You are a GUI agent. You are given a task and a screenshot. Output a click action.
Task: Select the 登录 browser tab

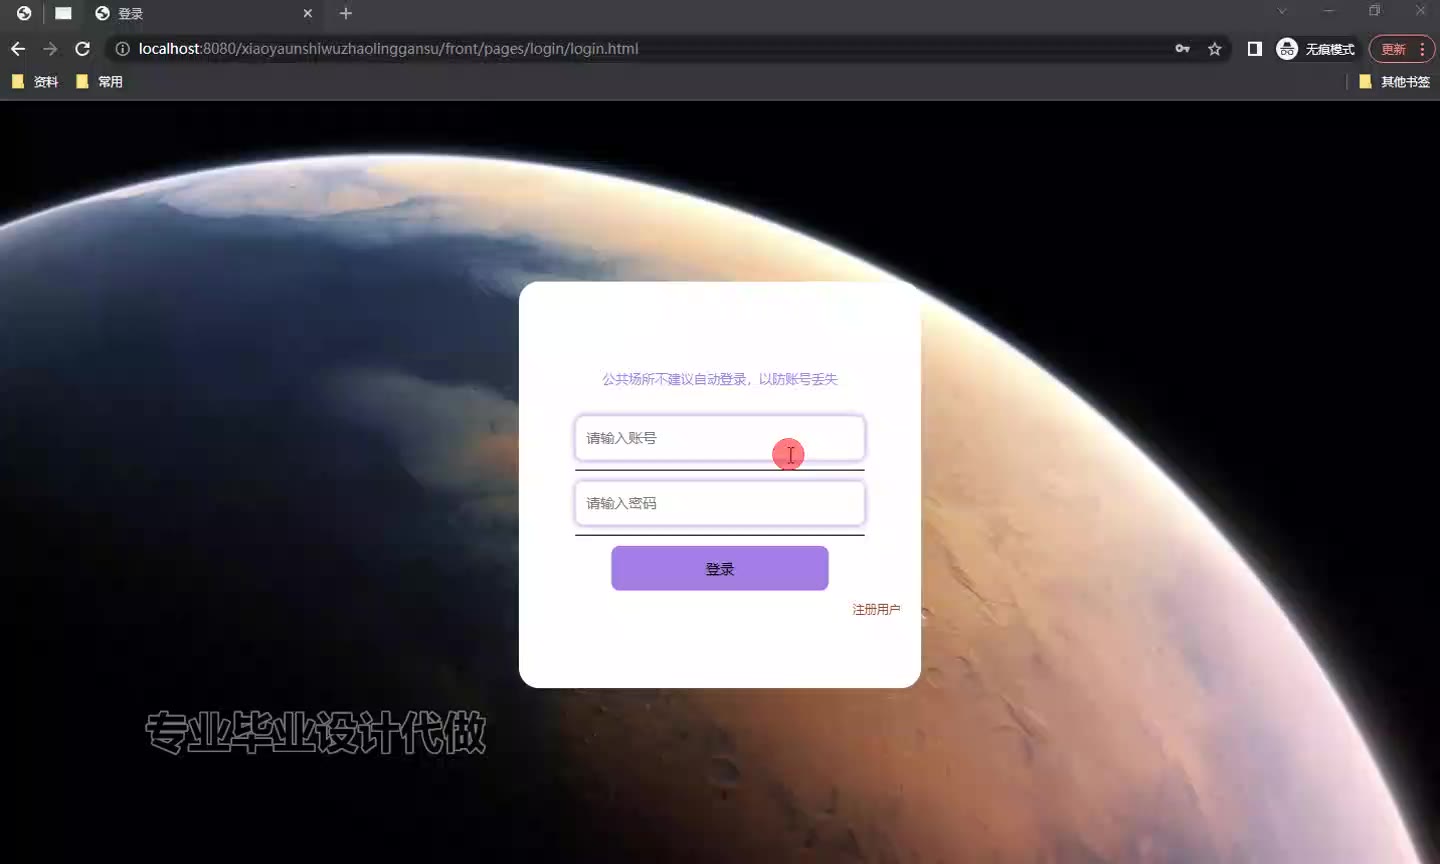point(203,13)
